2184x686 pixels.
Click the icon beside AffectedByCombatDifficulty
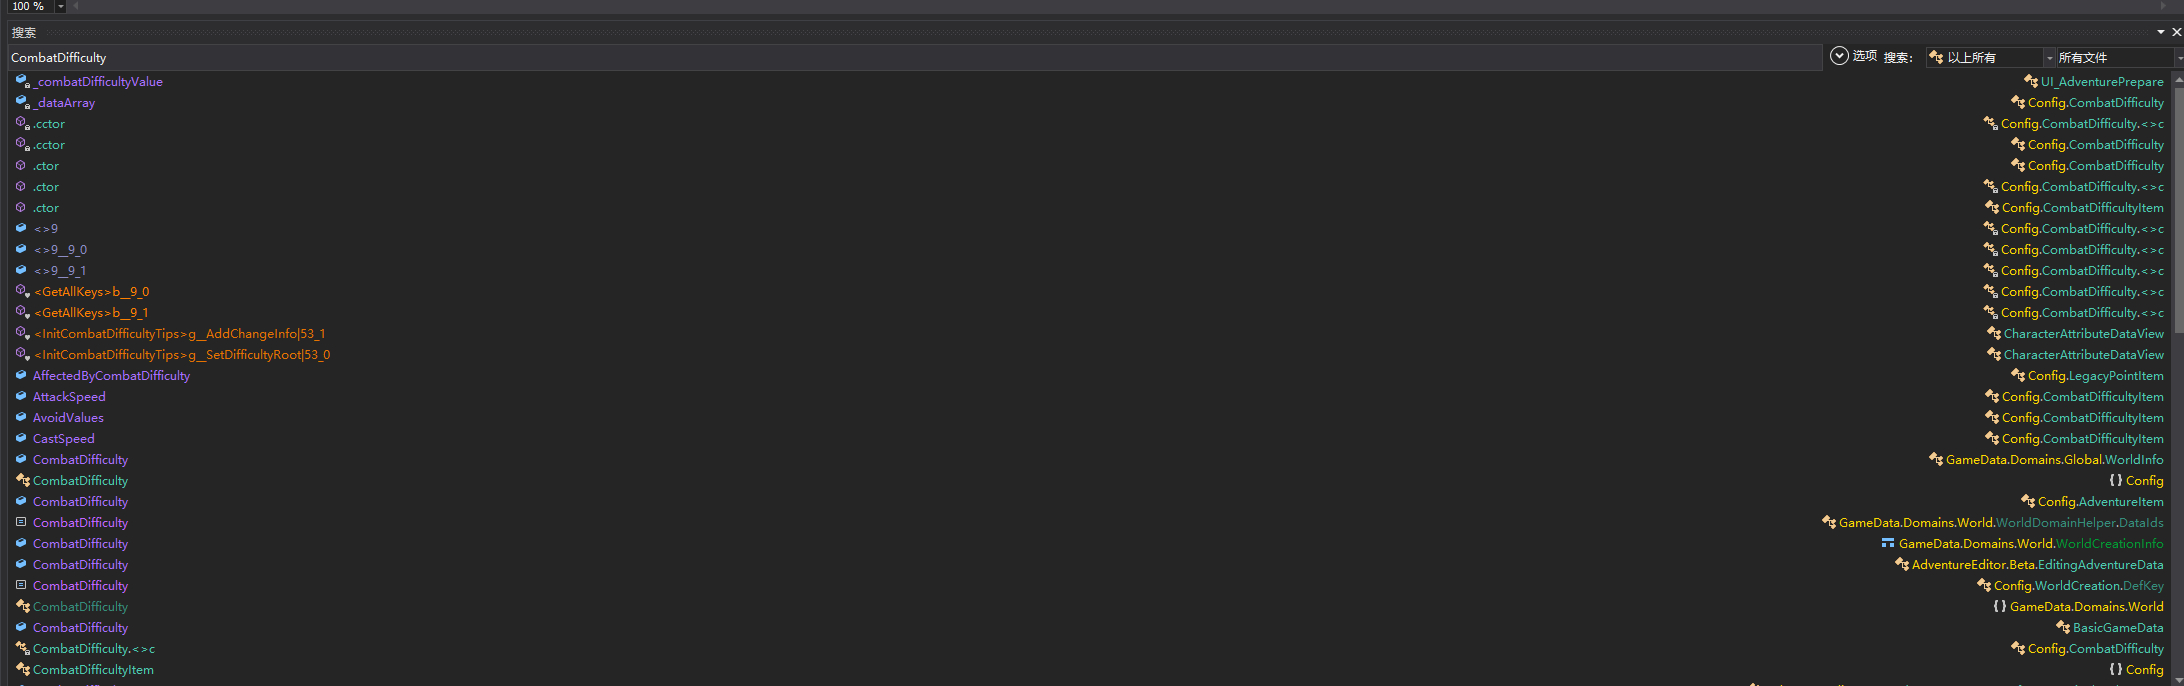(x=21, y=375)
